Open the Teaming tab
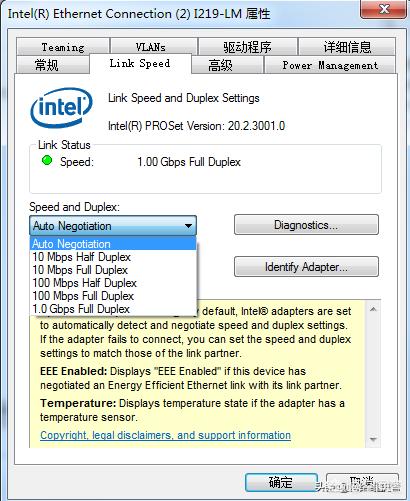Image resolution: width=410 pixels, height=501 pixels. [x=63, y=47]
